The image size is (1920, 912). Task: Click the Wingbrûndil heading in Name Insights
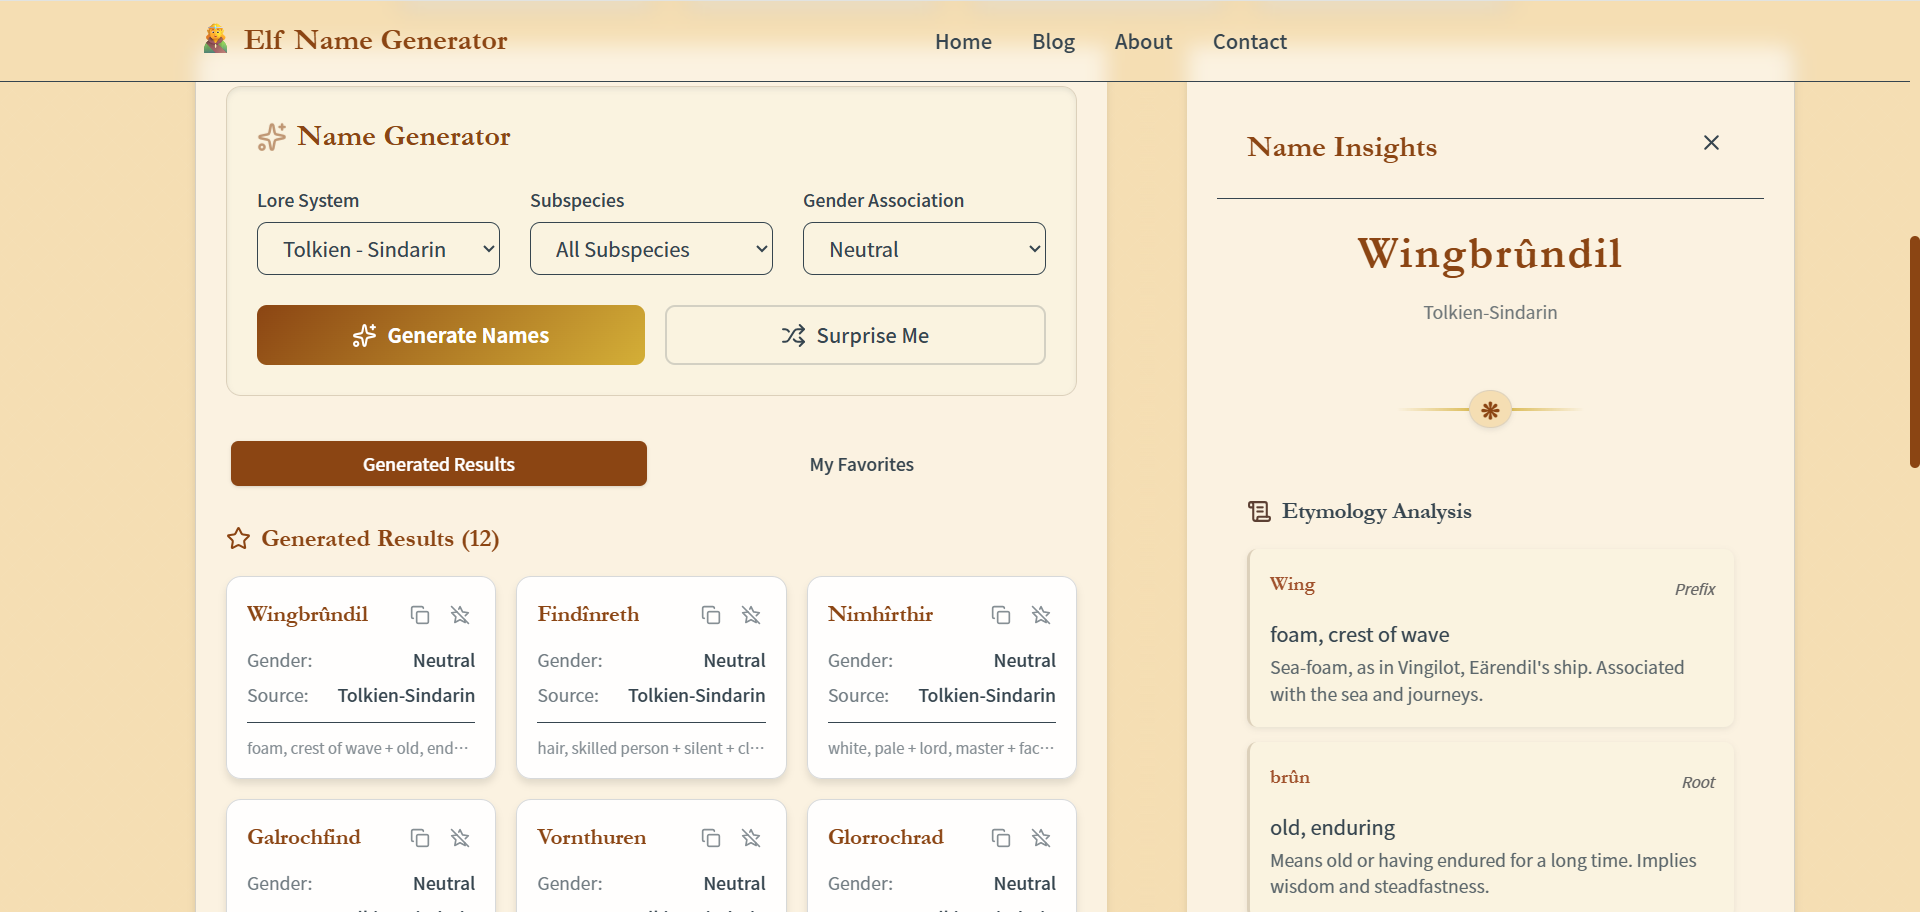coord(1490,253)
